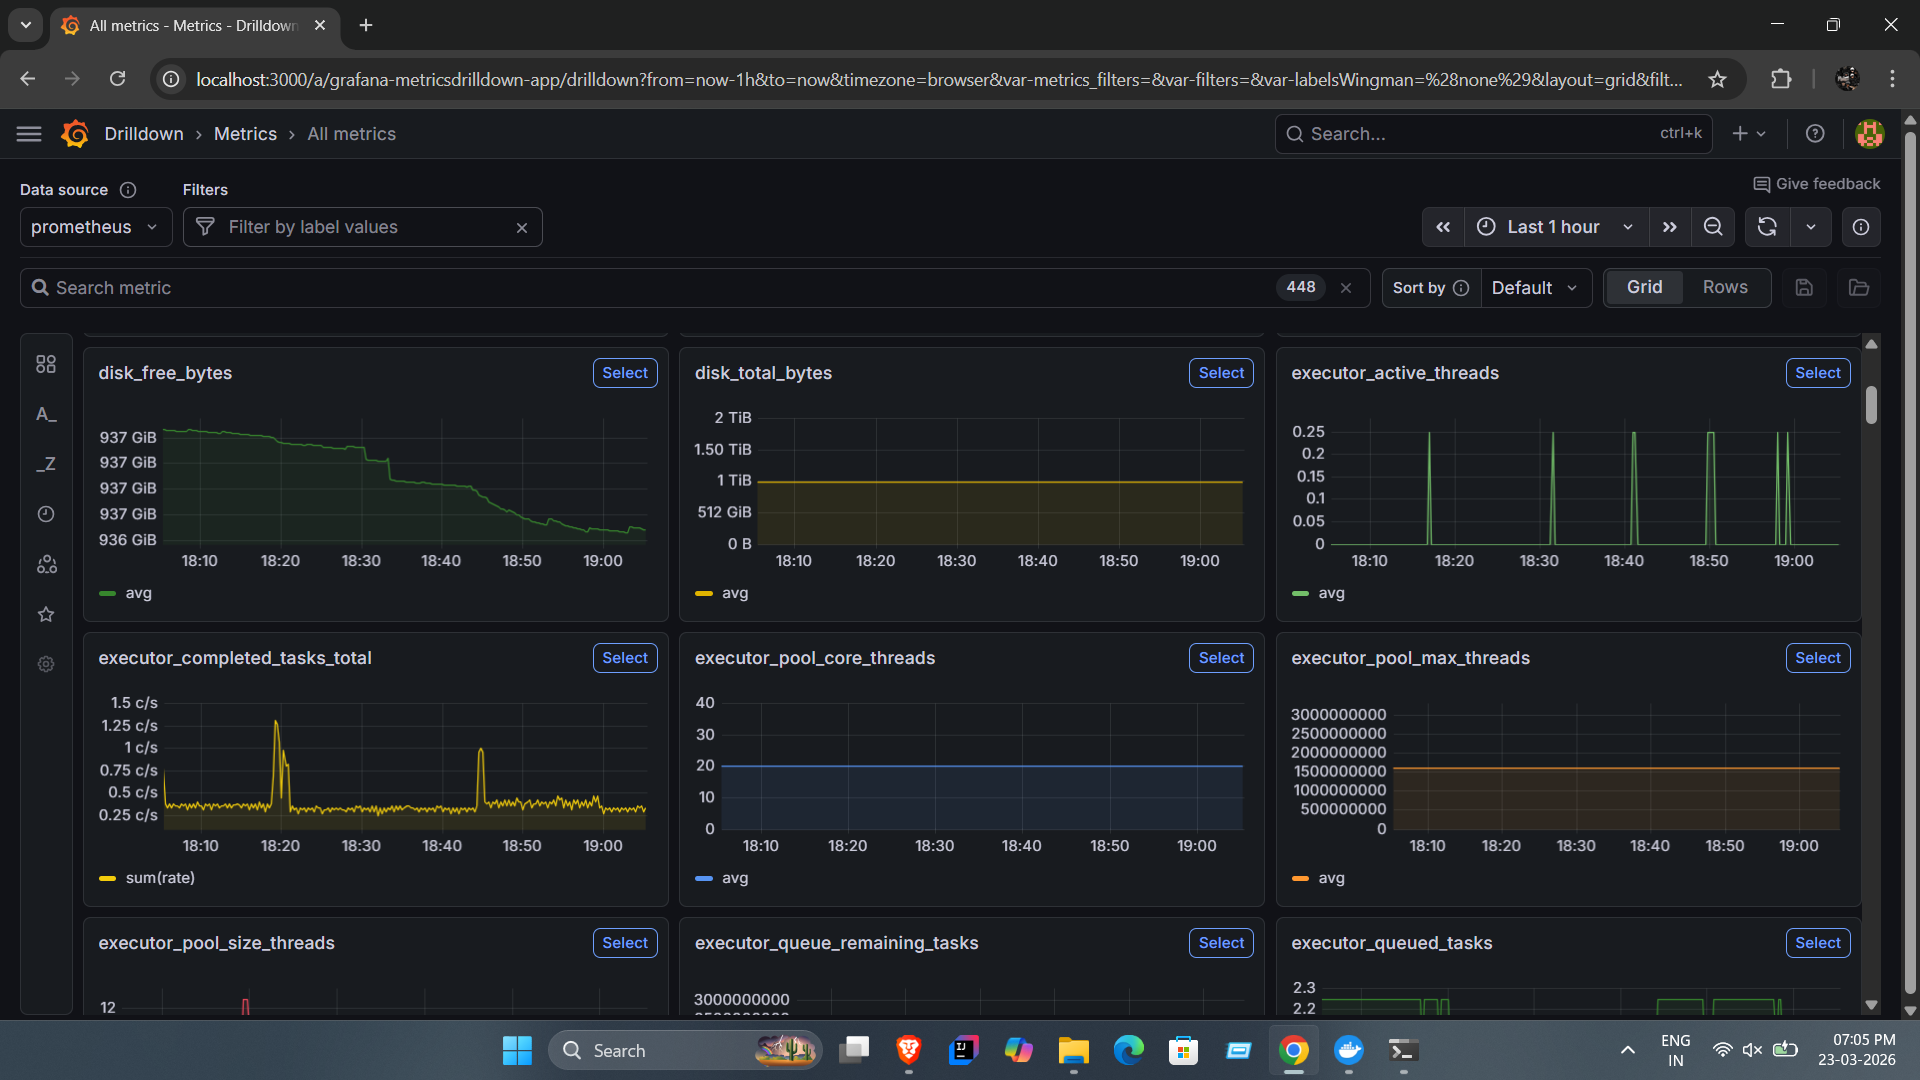
Task: Open the browser tab list chevron
Action: (26, 25)
